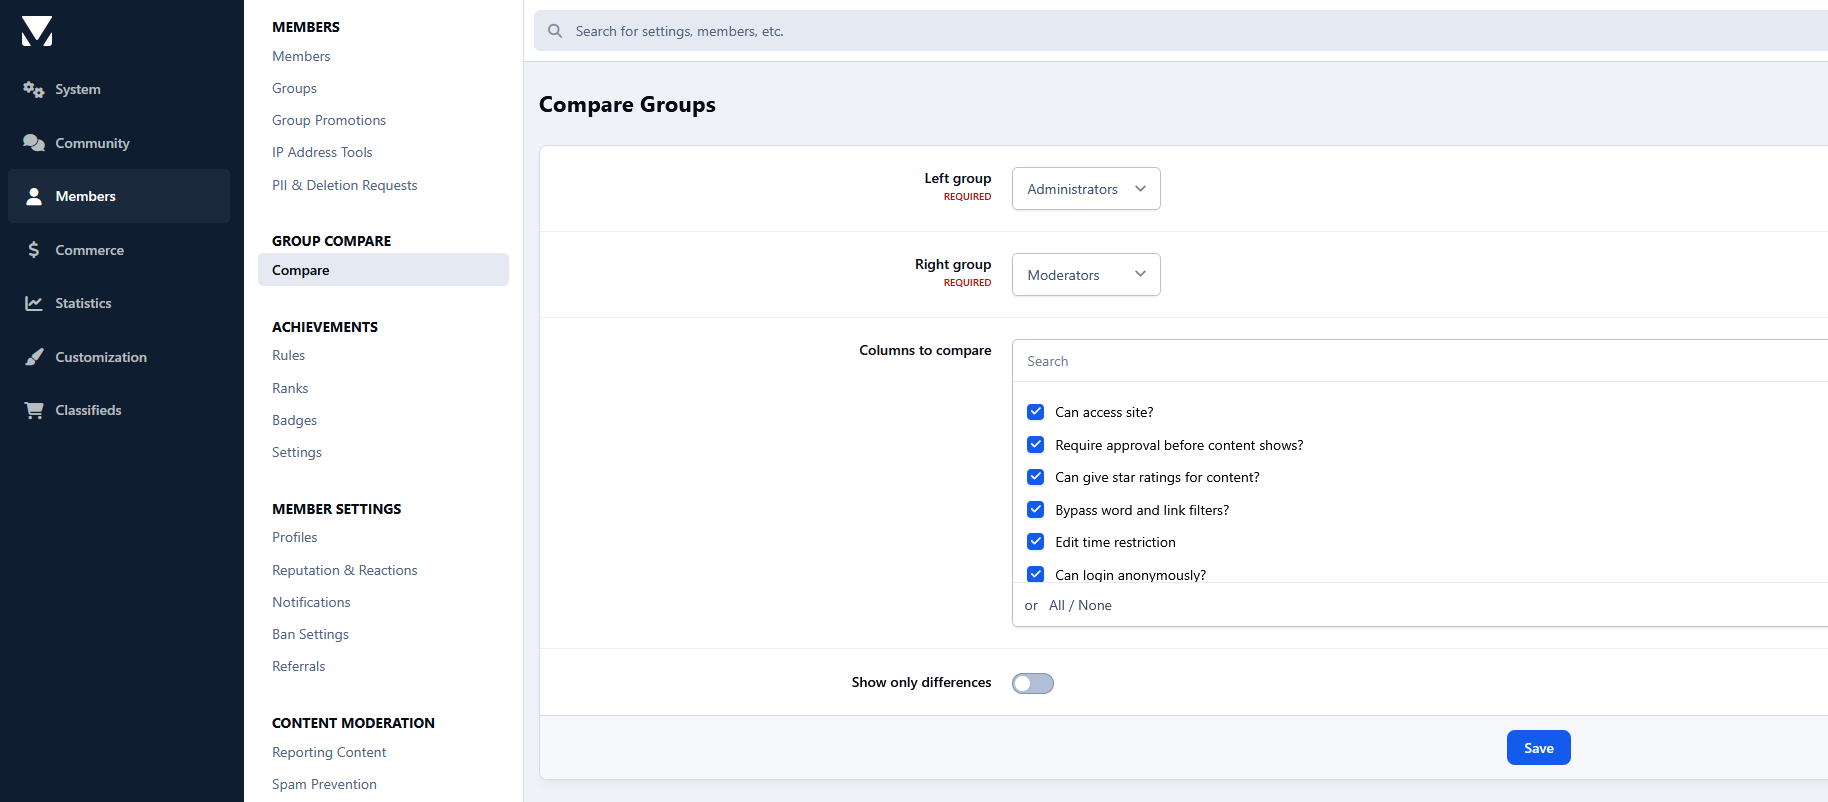Go to Reputation & Reactions settings
This screenshot has height=802, width=1828.
(344, 570)
